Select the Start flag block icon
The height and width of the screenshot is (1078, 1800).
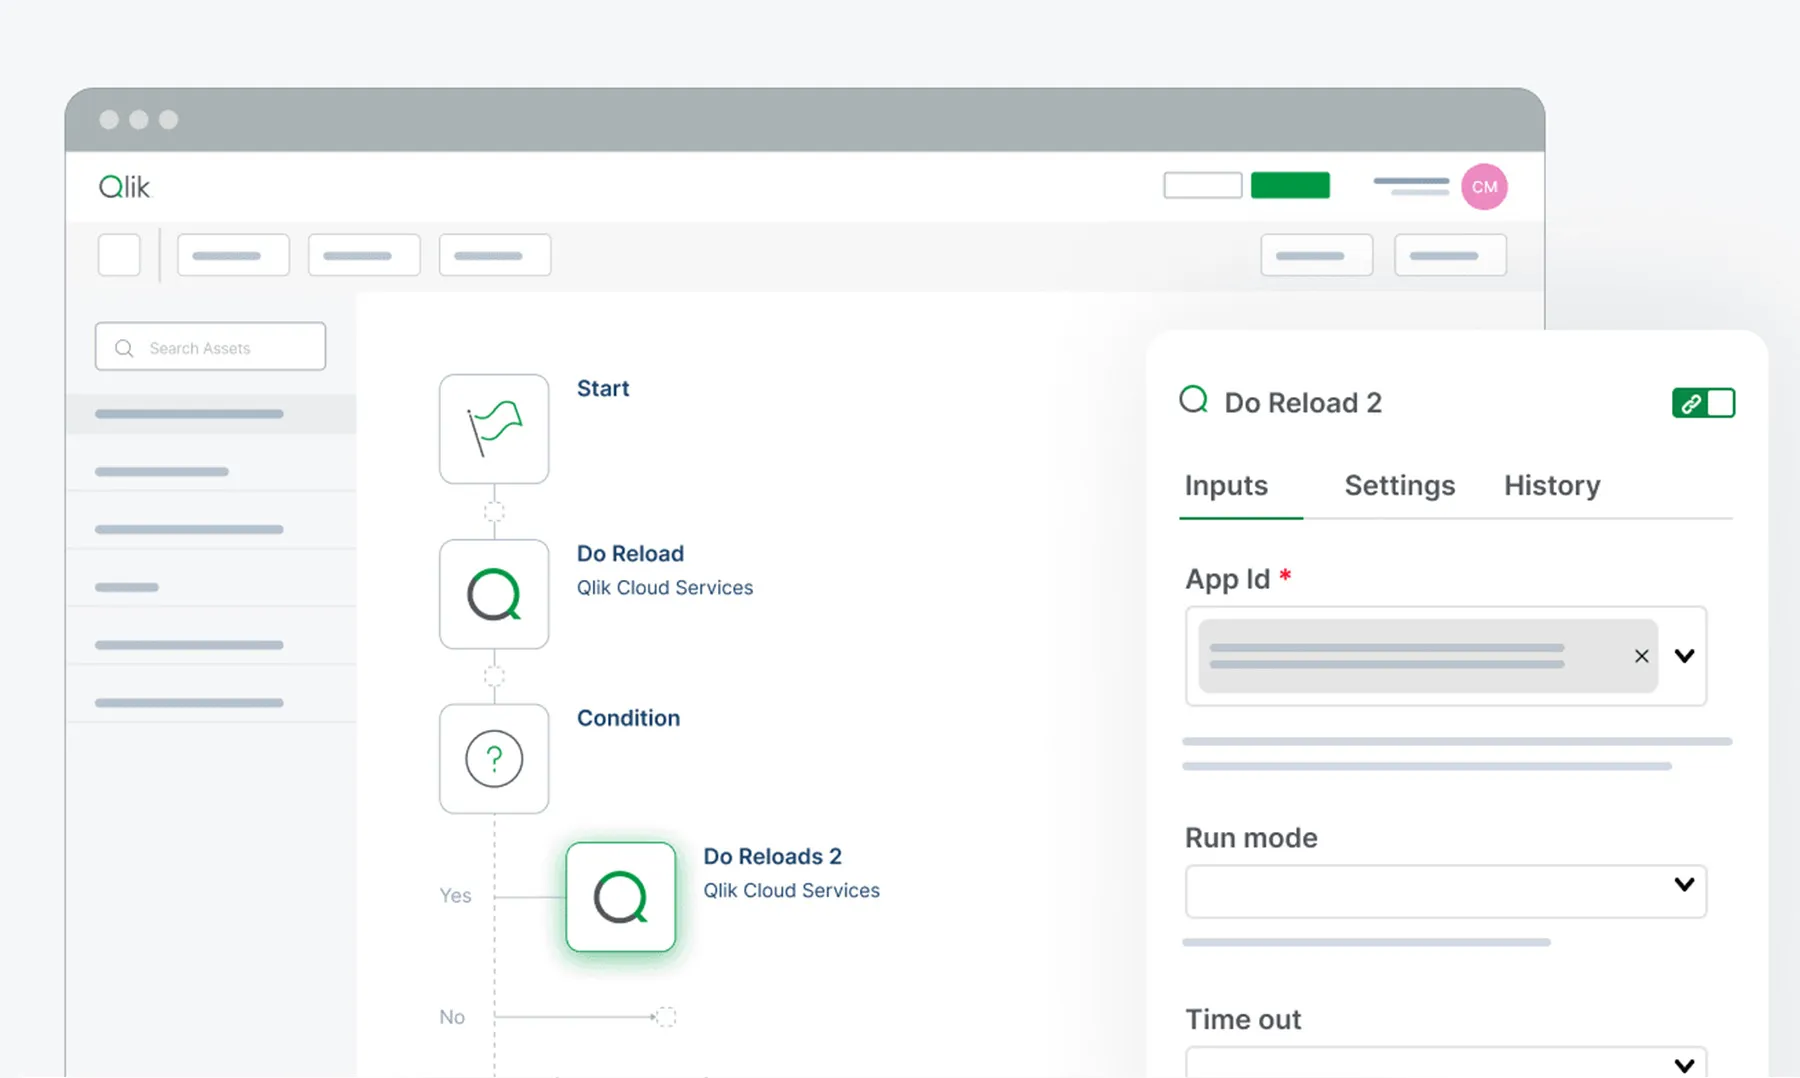(494, 429)
